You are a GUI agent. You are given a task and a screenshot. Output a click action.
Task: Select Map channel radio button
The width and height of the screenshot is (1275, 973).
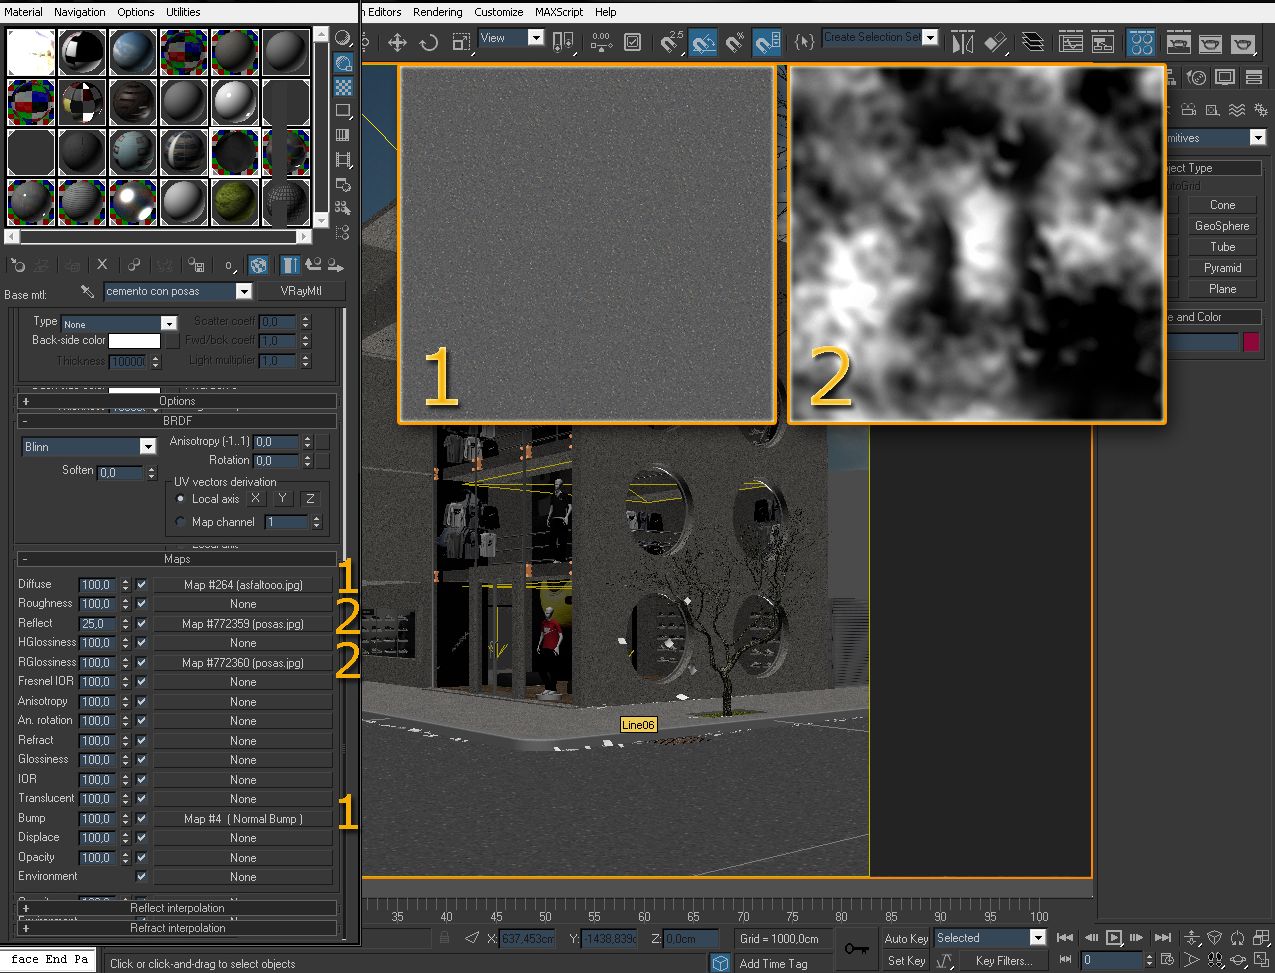[180, 522]
